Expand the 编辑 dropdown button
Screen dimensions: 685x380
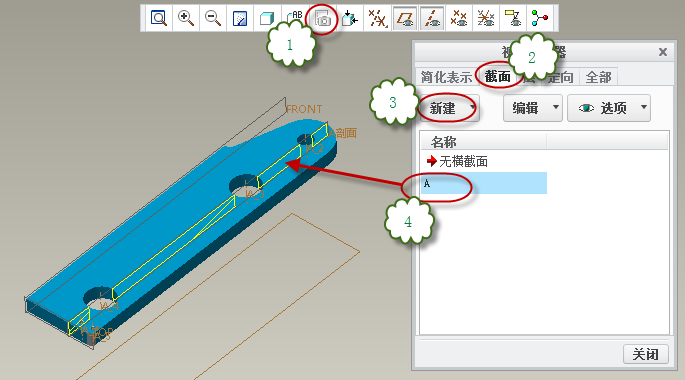click(x=533, y=108)
